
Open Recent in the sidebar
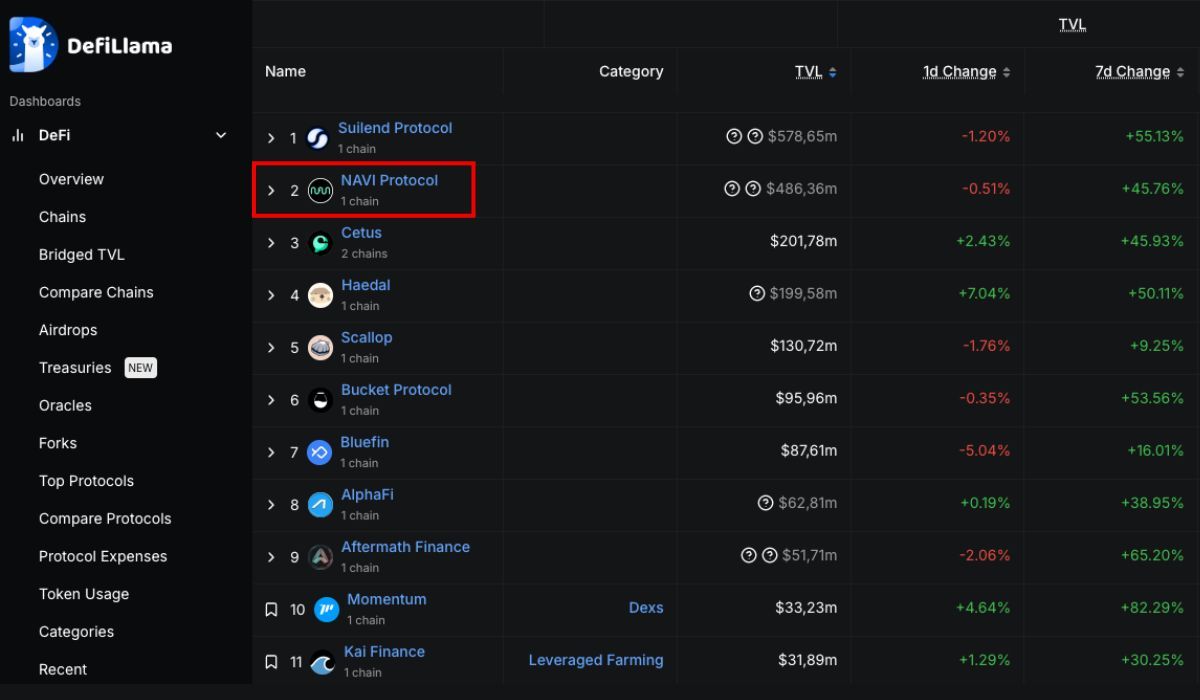click(63, 669)
